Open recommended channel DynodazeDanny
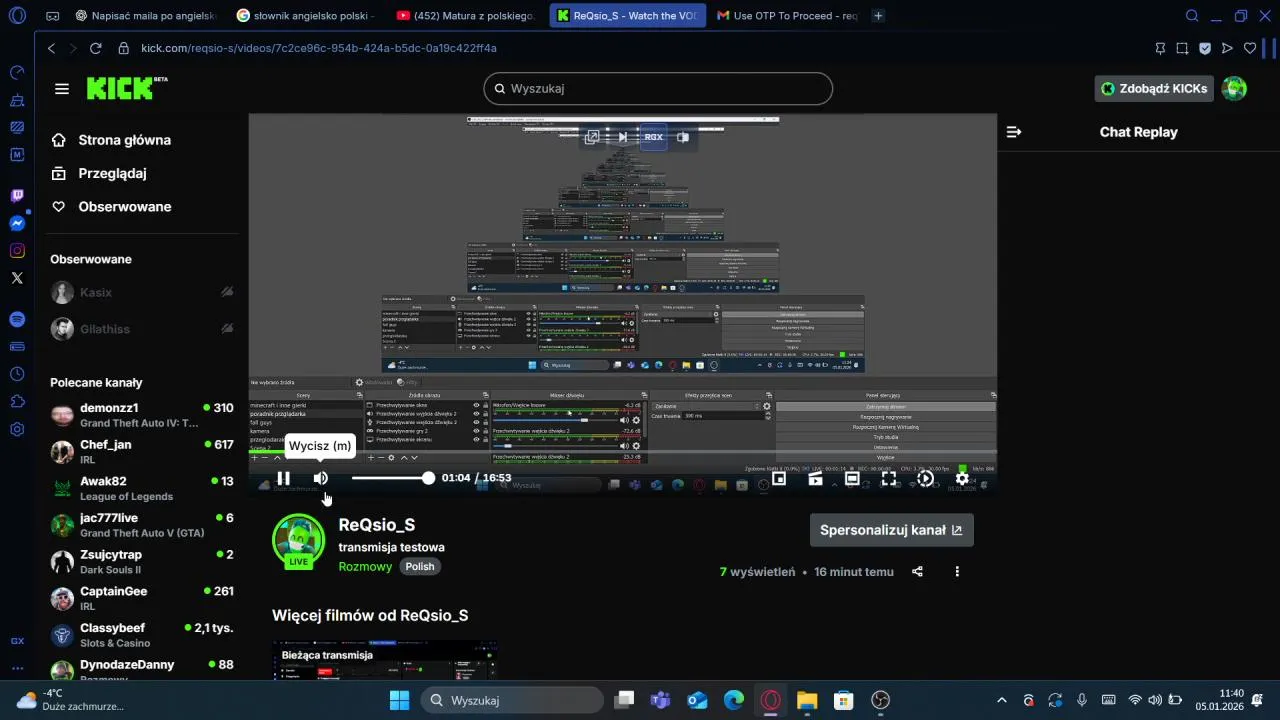Viewport: 1280px width, 720px height. (x=142, y=670)
